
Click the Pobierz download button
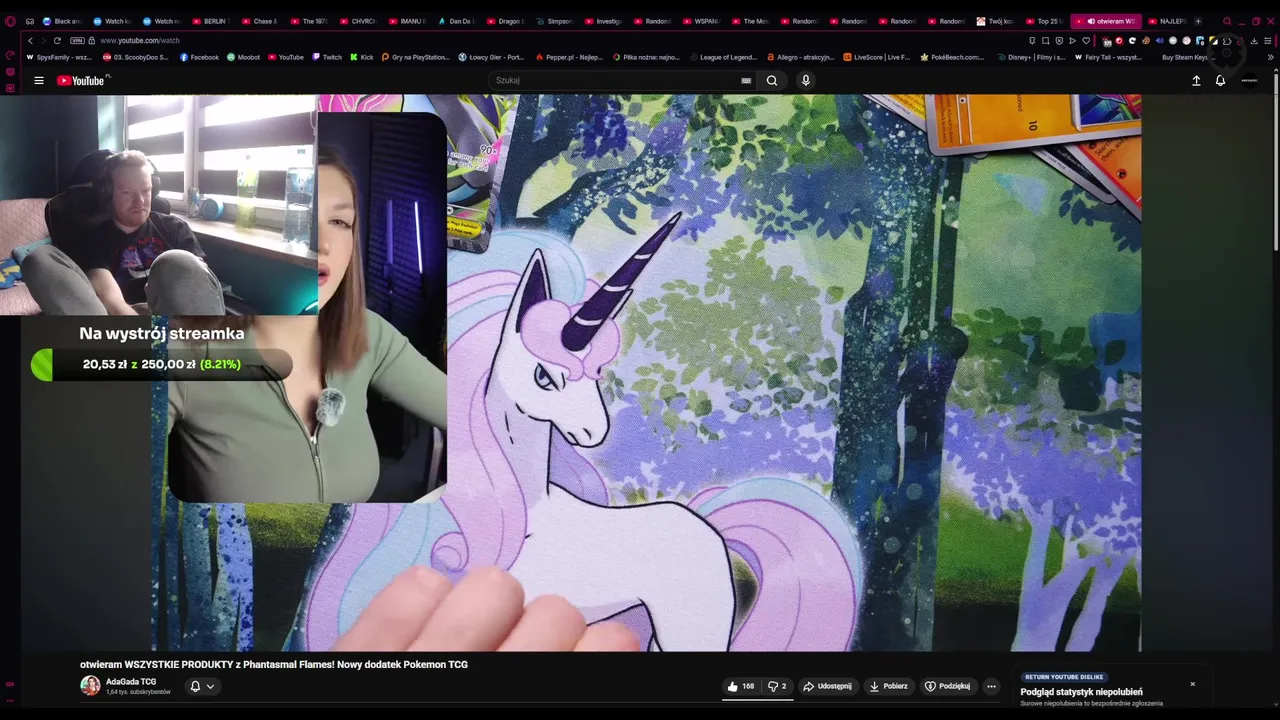coord(888,686)
